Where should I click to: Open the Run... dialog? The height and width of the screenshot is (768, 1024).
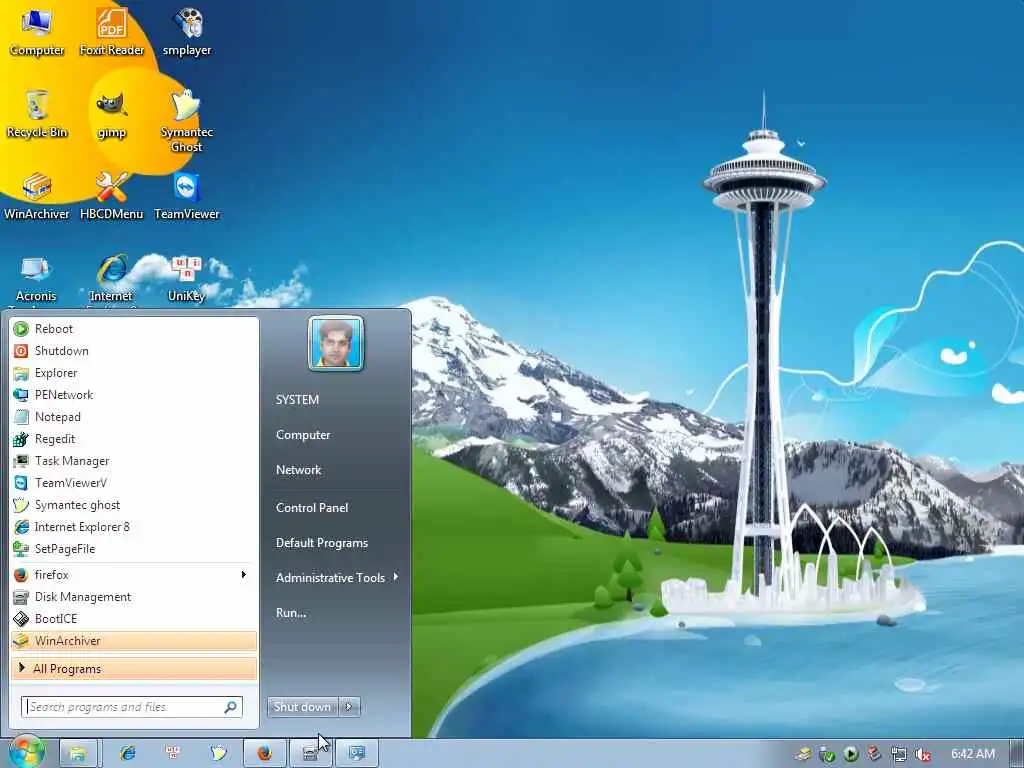tap(291, 613)
